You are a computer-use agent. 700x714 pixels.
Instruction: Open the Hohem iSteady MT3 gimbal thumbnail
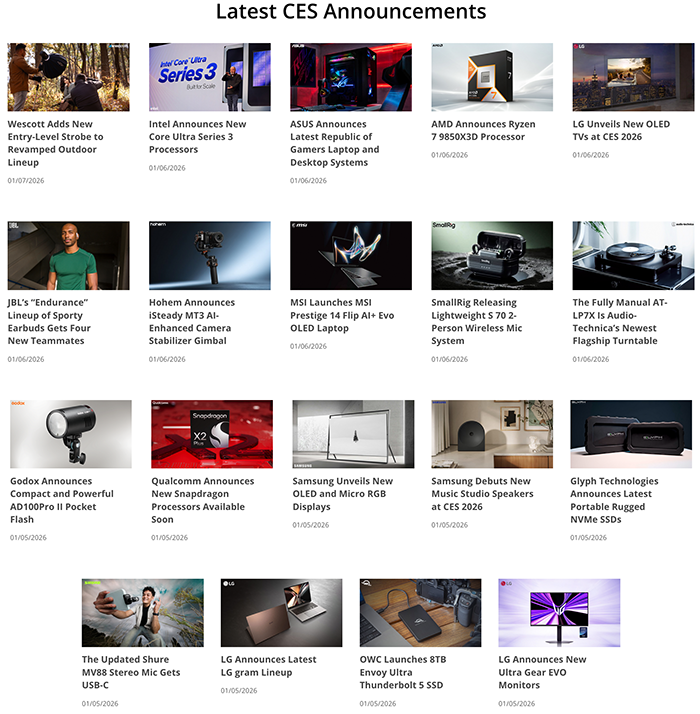click(x=209, y=255)
